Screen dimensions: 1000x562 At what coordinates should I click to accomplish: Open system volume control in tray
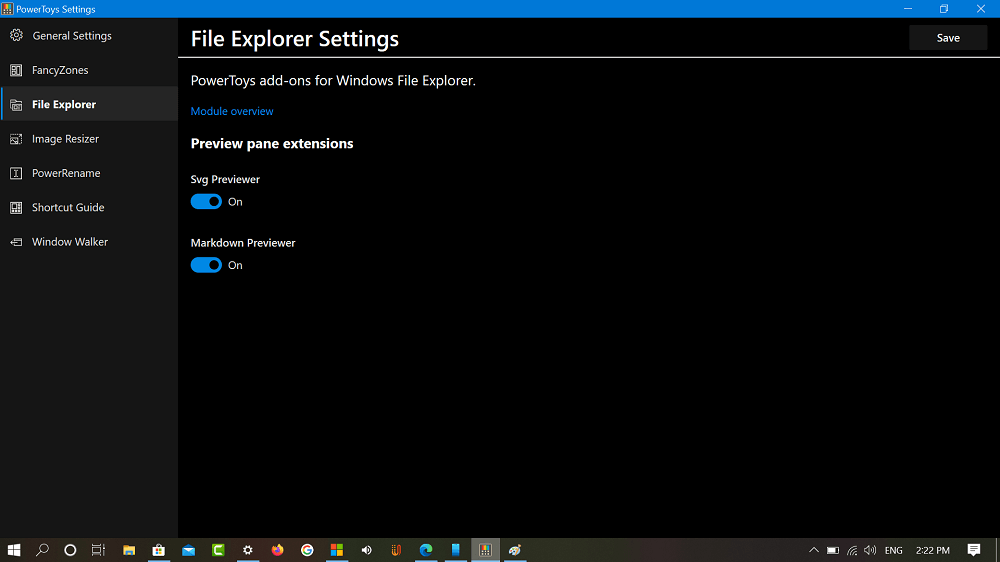pyautogui.click(x=871, y=550)
